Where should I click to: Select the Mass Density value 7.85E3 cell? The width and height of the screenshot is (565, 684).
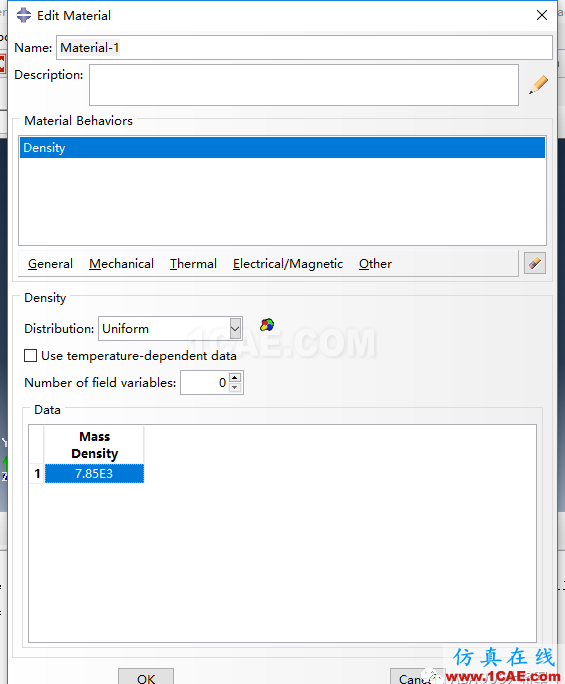[94, 474]
